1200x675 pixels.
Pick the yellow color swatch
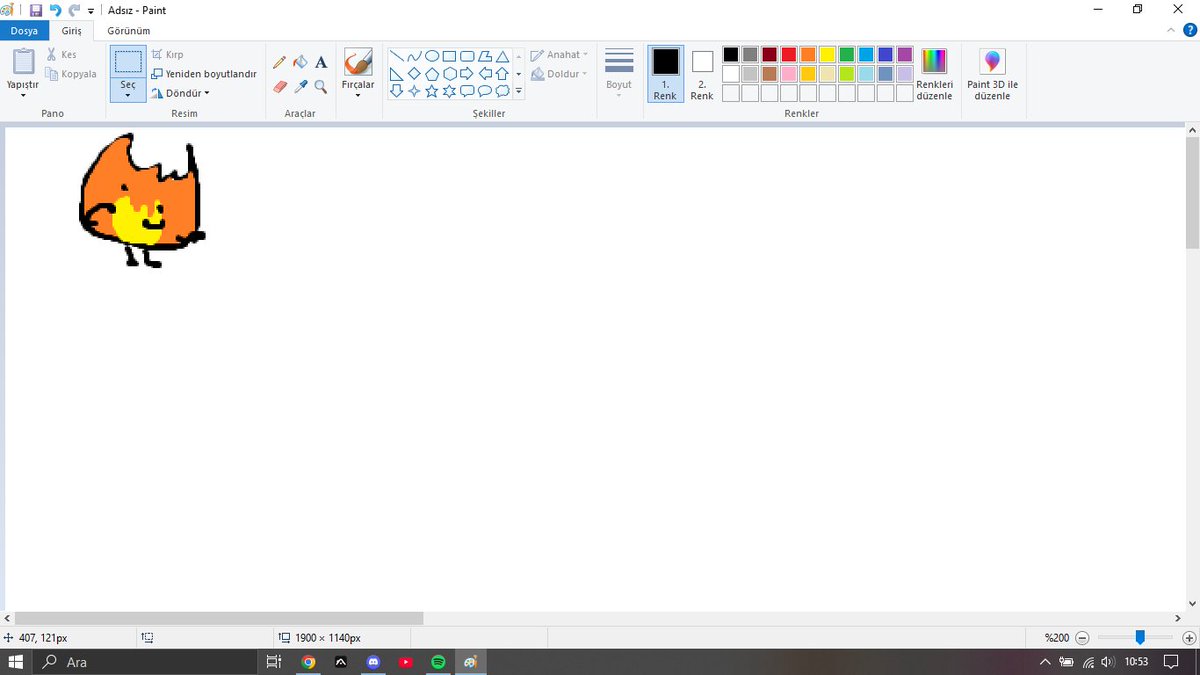[x=828, y=54]
